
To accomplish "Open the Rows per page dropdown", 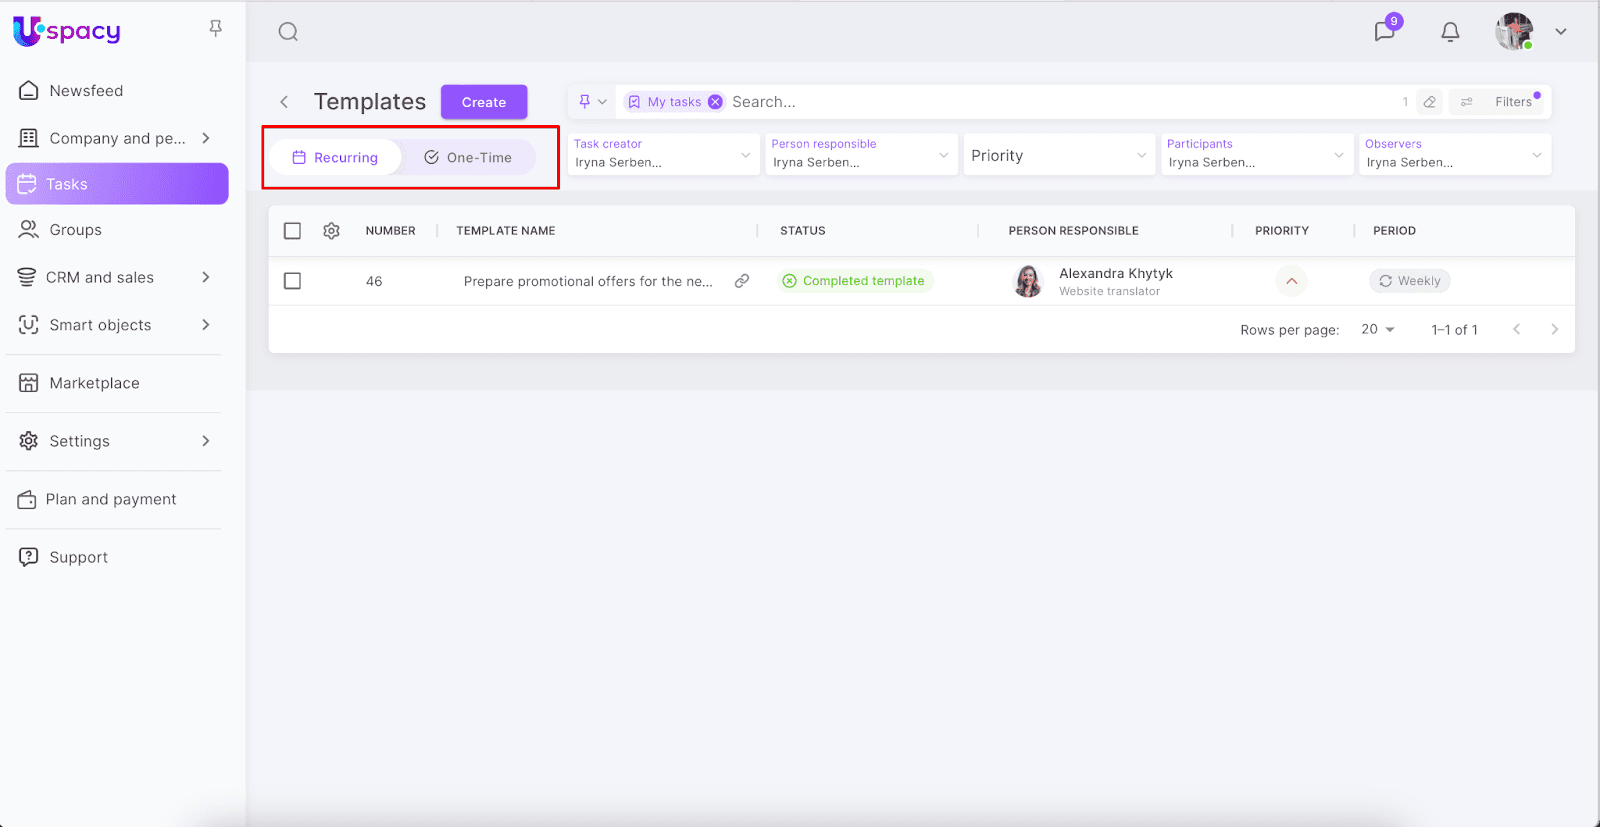I will [x=1377, y=330].
